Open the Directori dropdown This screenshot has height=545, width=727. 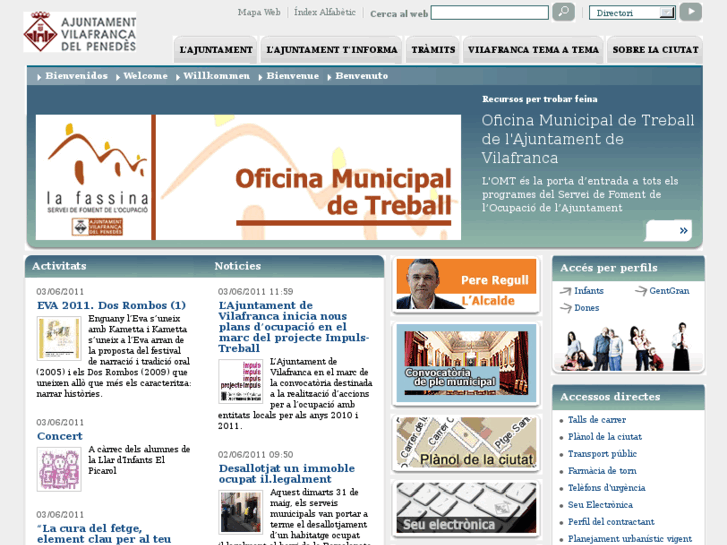click(632, 13)
